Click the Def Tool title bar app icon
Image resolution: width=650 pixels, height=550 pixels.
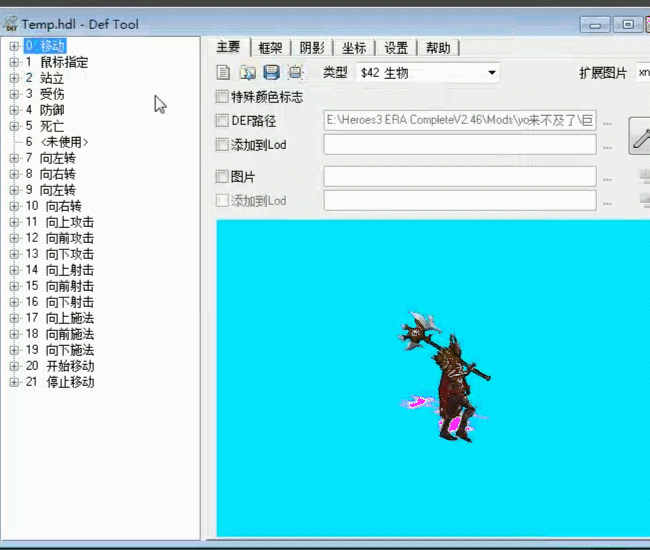pos(10,24)
